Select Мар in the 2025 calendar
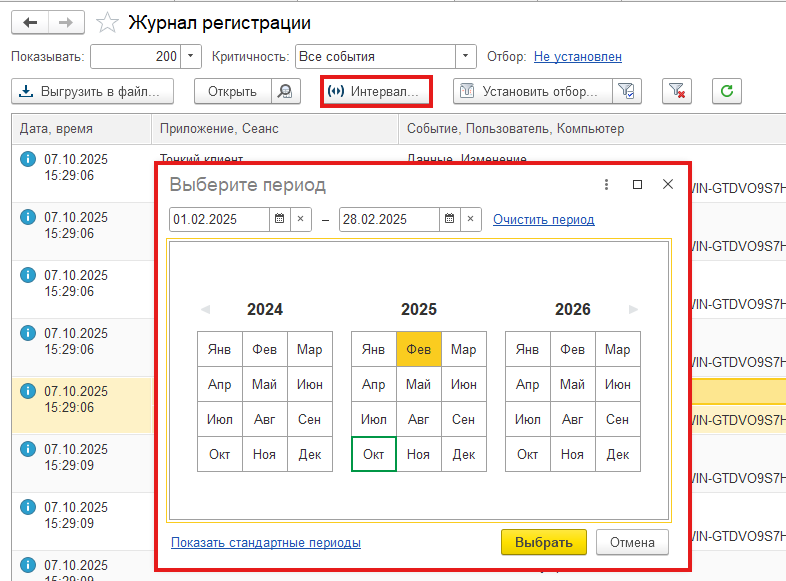The image size is (786, 581). tap(464, 349)
